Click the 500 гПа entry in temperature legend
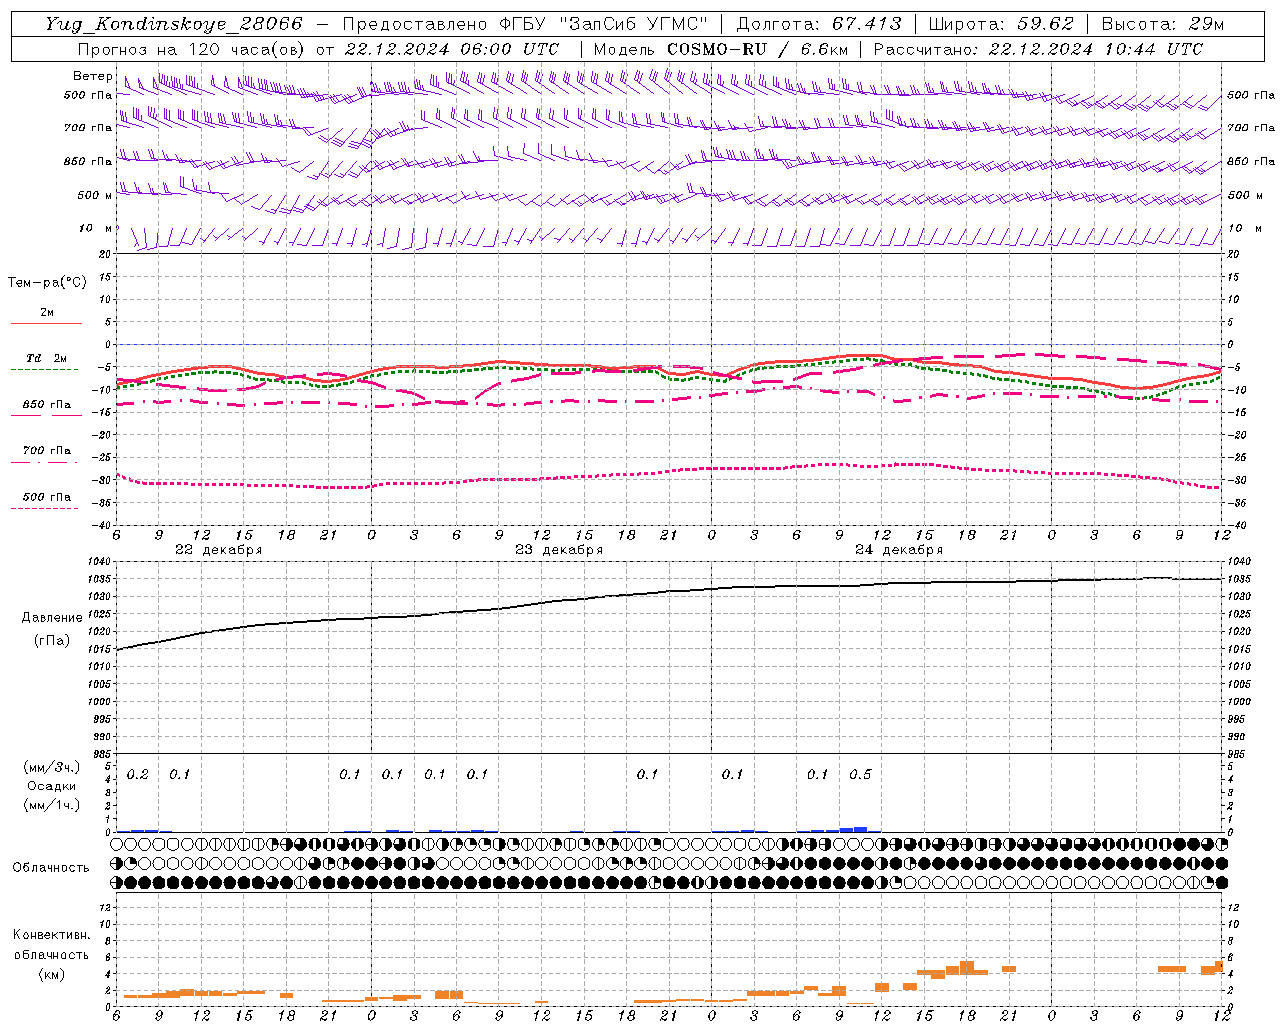This screenshot has height=1024, width=1280. pyautogui.click(x=46, y=497)
